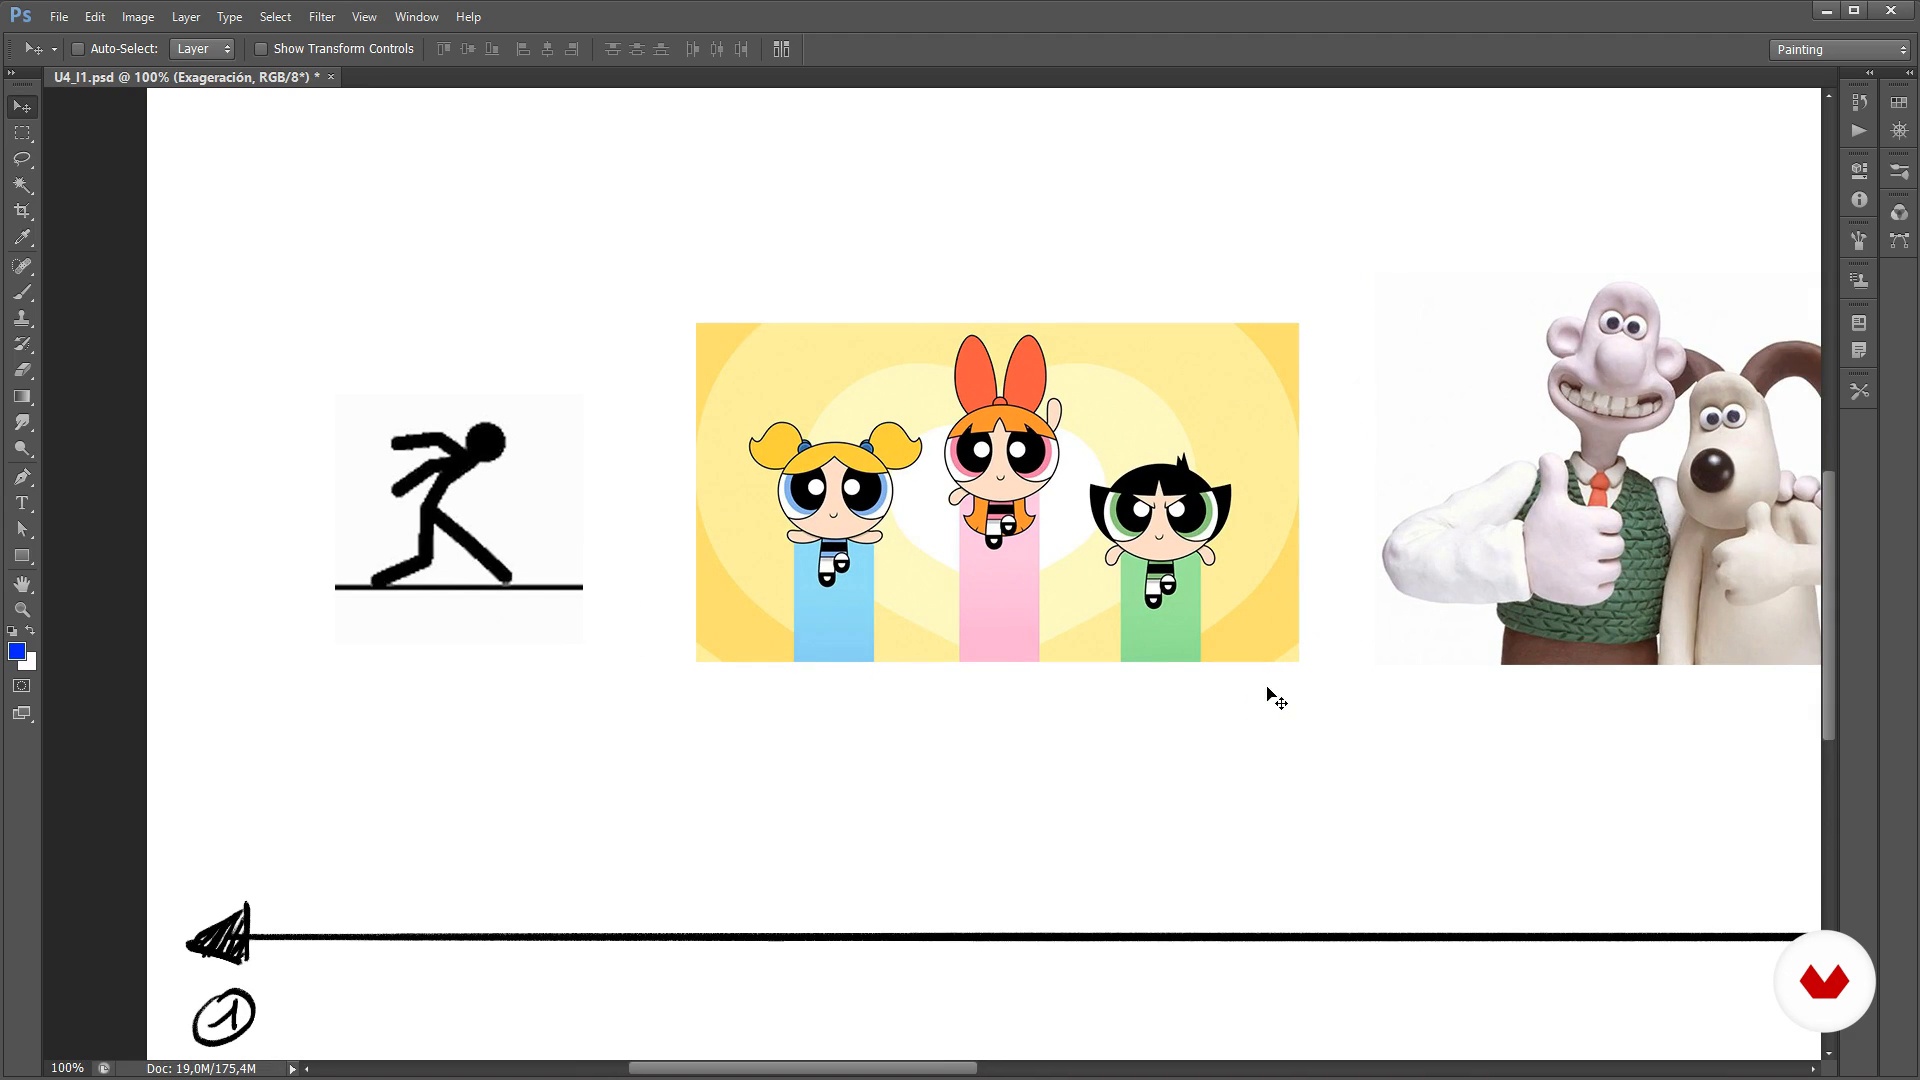Screen dimensions: 1920x1080
Task: Enable Show Transform Controls checkbox
Action: (260, 49)
